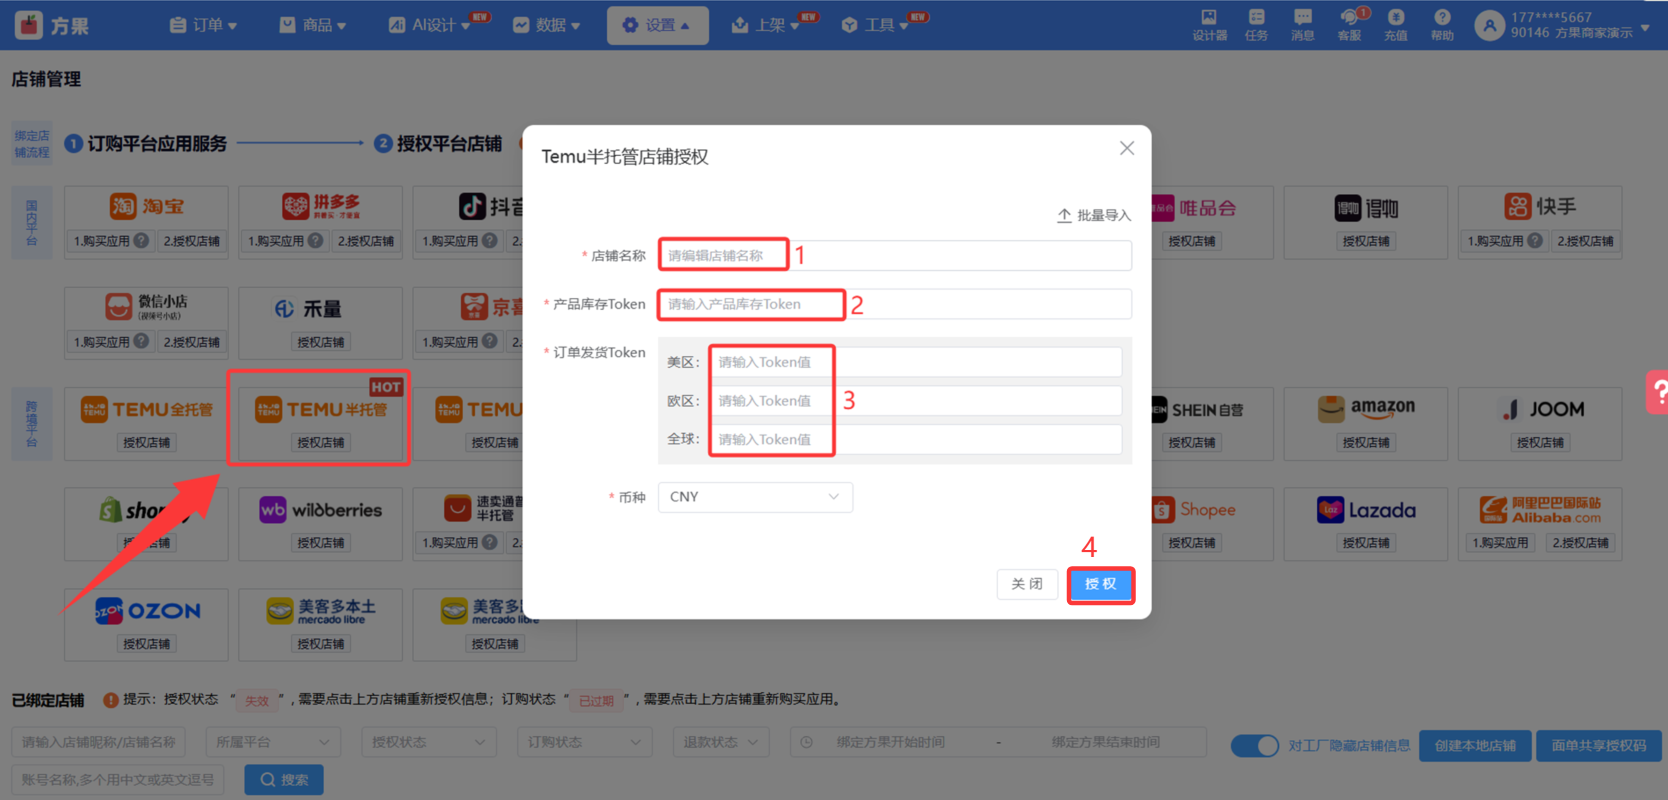Click the user avatar icon
Viewport: 1668px width, 800px height.
coord(1490,26)
